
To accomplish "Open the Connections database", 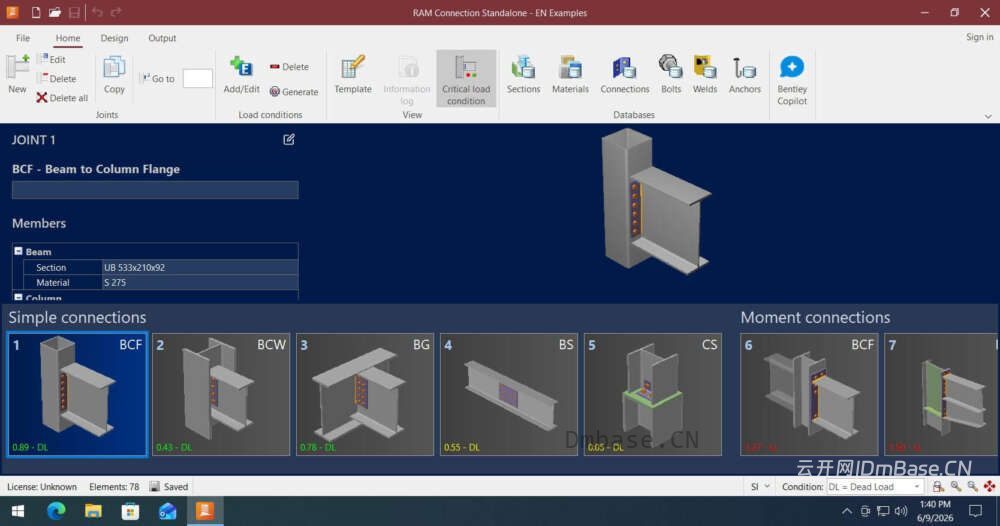I will tap(624, 75).
